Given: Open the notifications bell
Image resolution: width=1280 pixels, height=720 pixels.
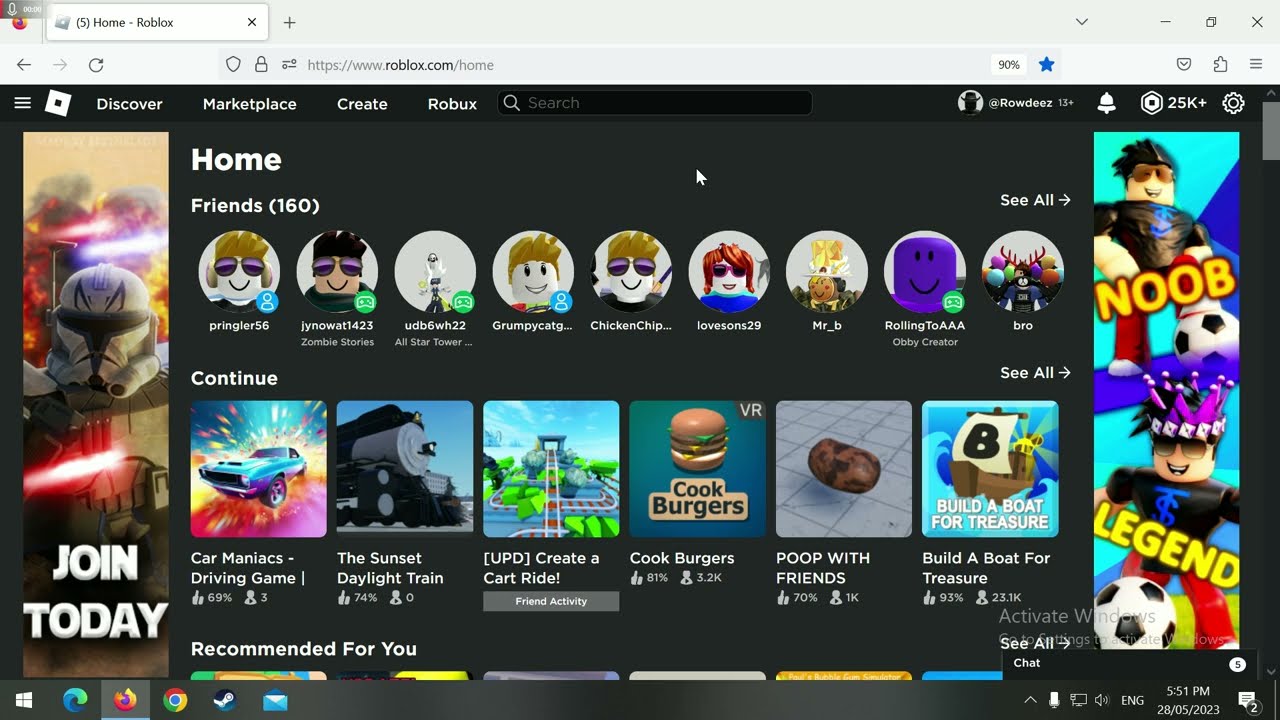Looking at the screenshot, I should 1107,103.
